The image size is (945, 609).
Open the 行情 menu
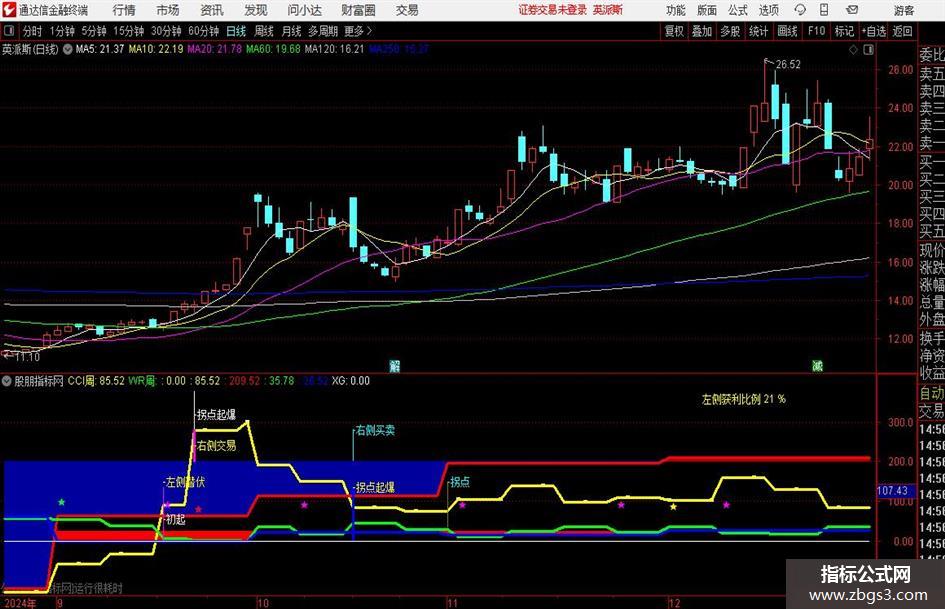coord(124,10)
